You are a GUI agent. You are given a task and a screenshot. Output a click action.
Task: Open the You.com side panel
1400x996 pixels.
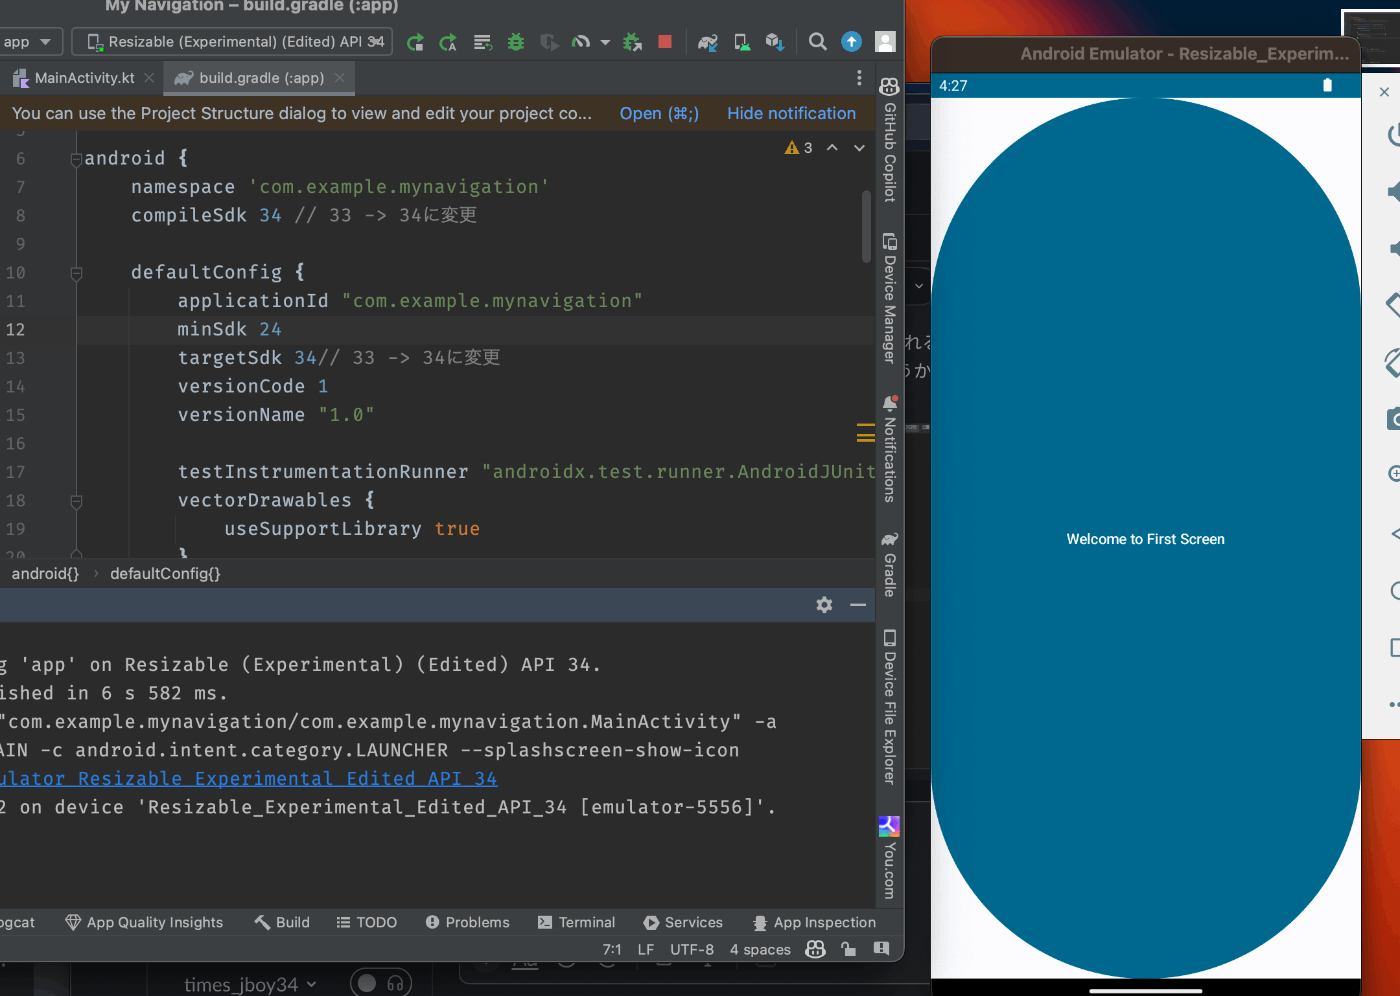889,858
